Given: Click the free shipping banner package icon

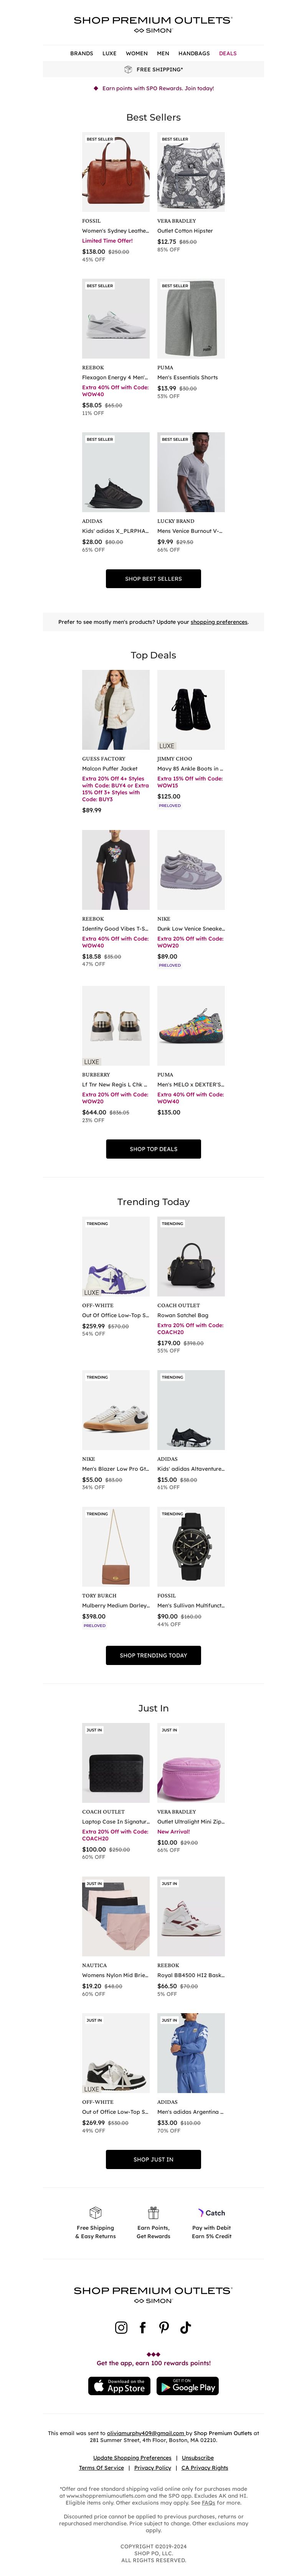Looking at the screenshot, I should [x=128, y=70].
